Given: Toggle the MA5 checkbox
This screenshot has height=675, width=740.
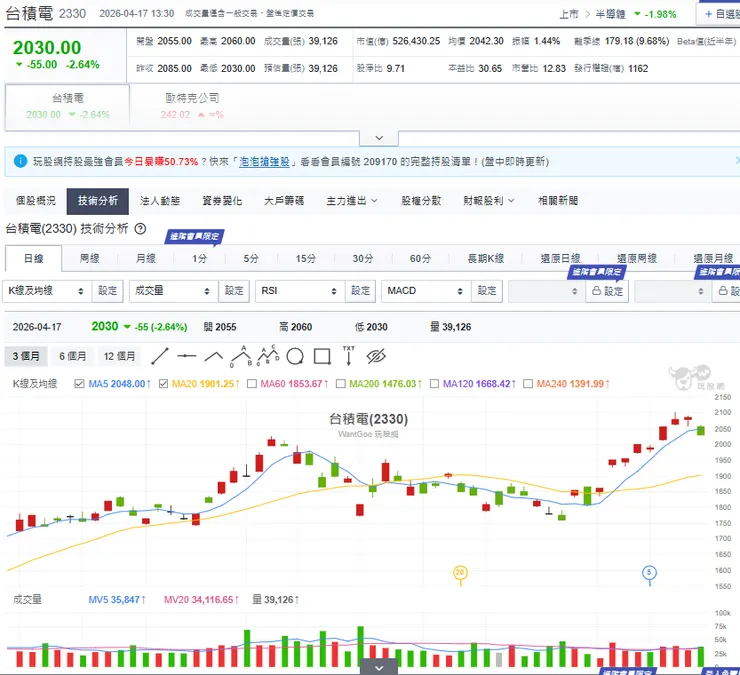Looking at the screenshot, I should pos(79,384).
